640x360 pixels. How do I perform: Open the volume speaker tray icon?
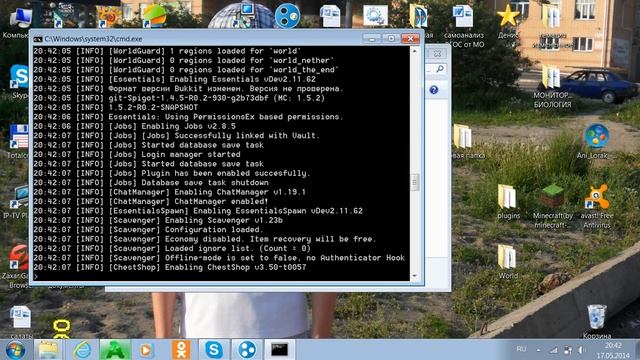[581, 350]
